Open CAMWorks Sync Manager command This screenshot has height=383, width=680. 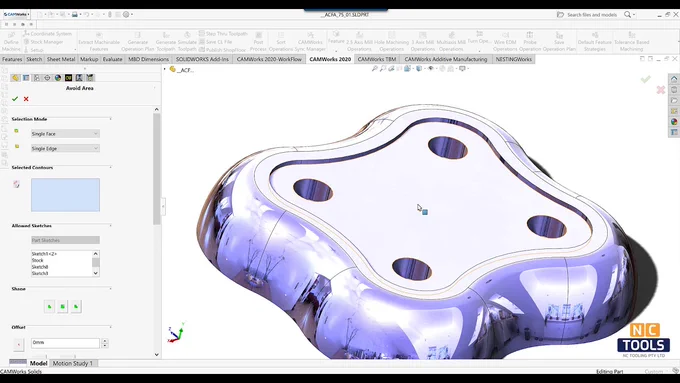310,42
